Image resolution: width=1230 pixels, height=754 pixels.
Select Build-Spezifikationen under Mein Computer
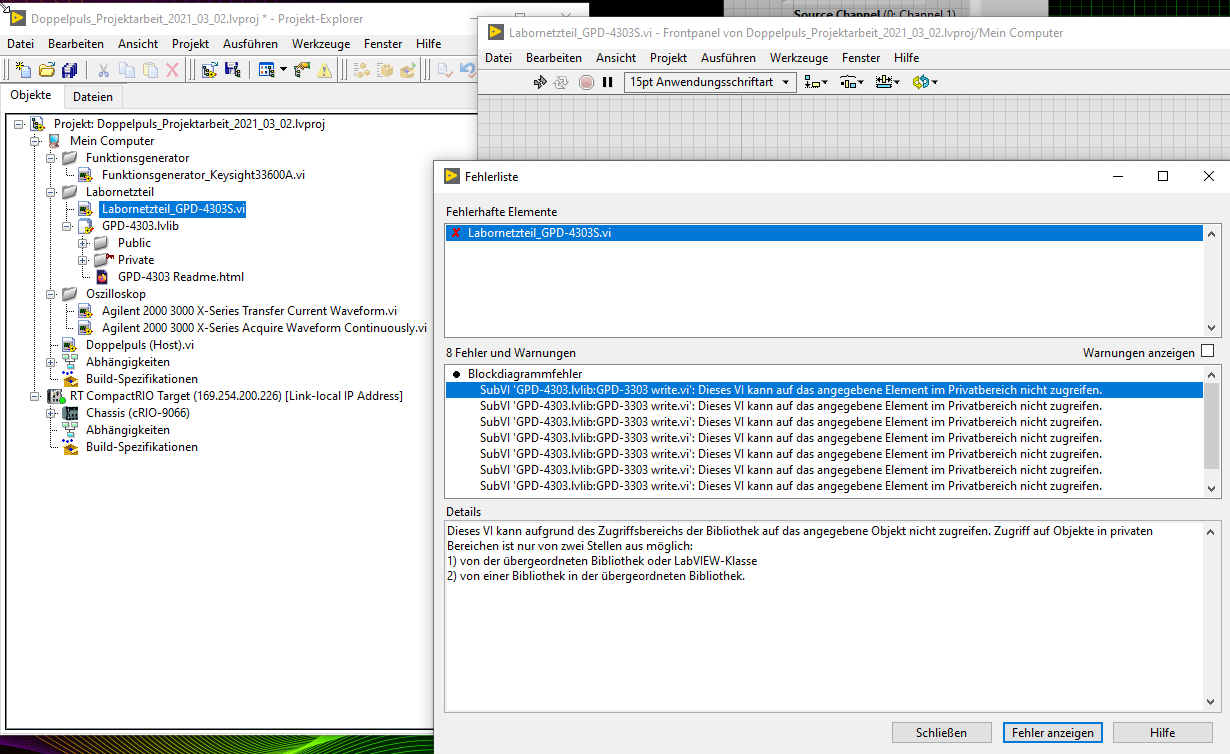pyautogui.click(x=141, y=379)
